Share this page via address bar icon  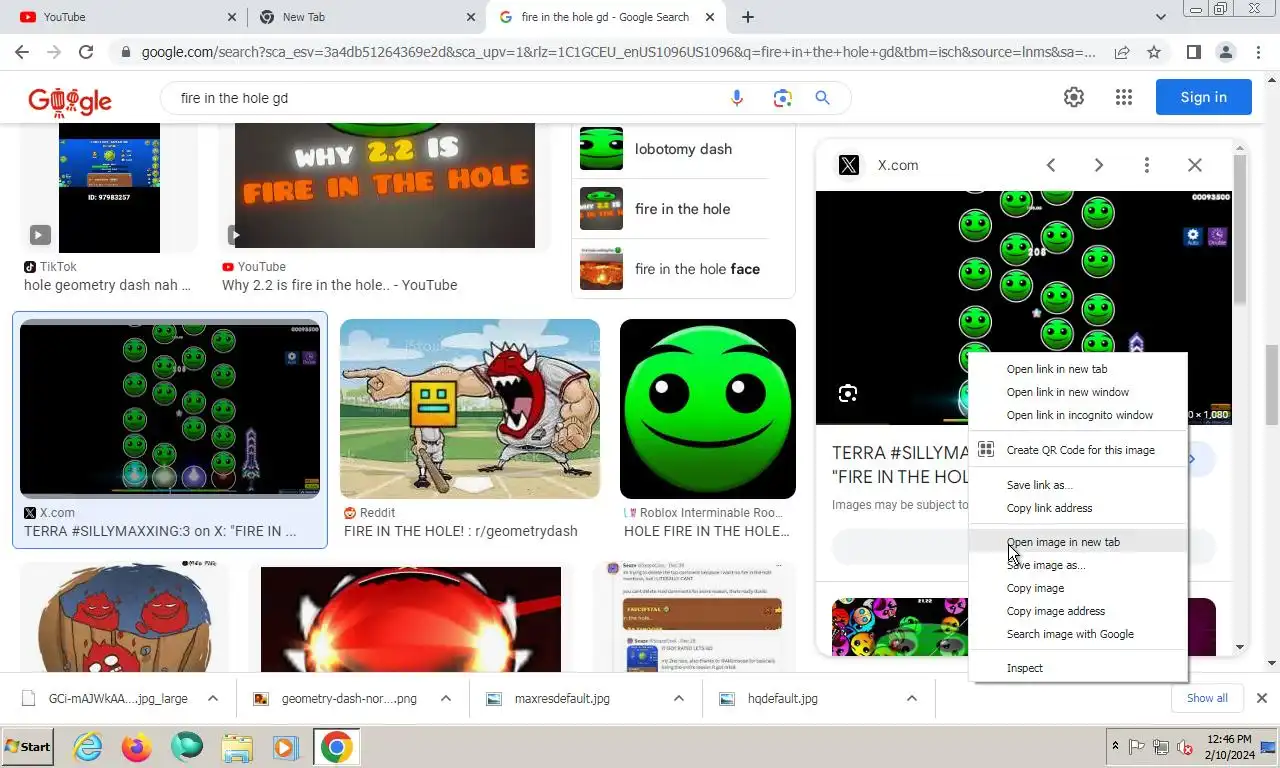pyautogui.click(x=1122, y=52)
